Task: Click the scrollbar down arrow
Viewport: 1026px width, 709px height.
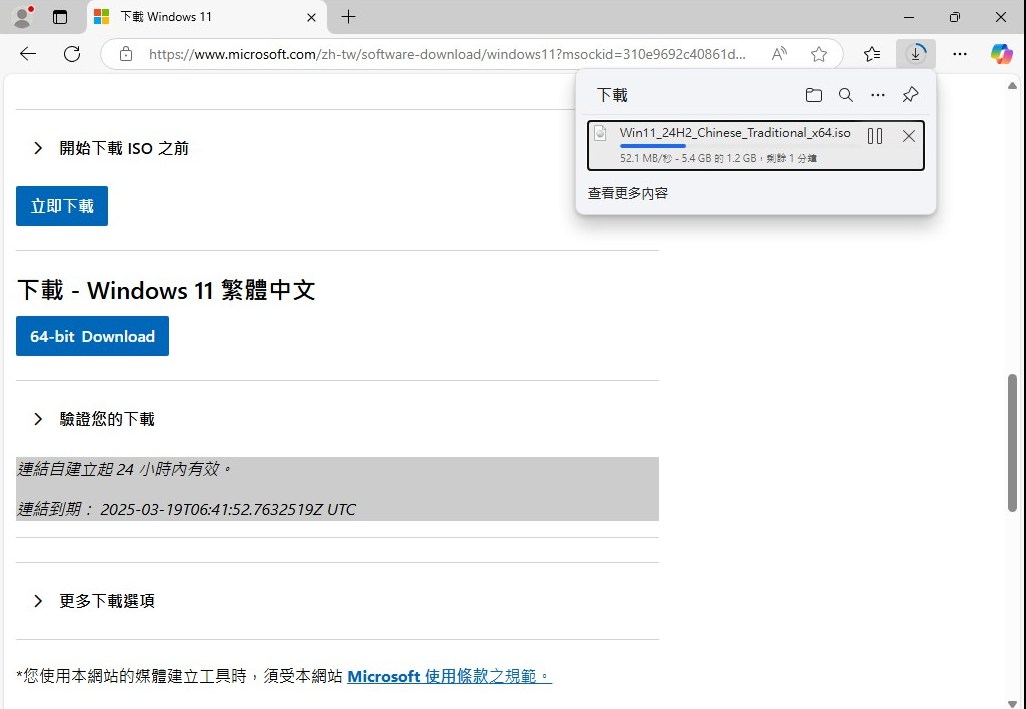Action: pos(1012,703)
